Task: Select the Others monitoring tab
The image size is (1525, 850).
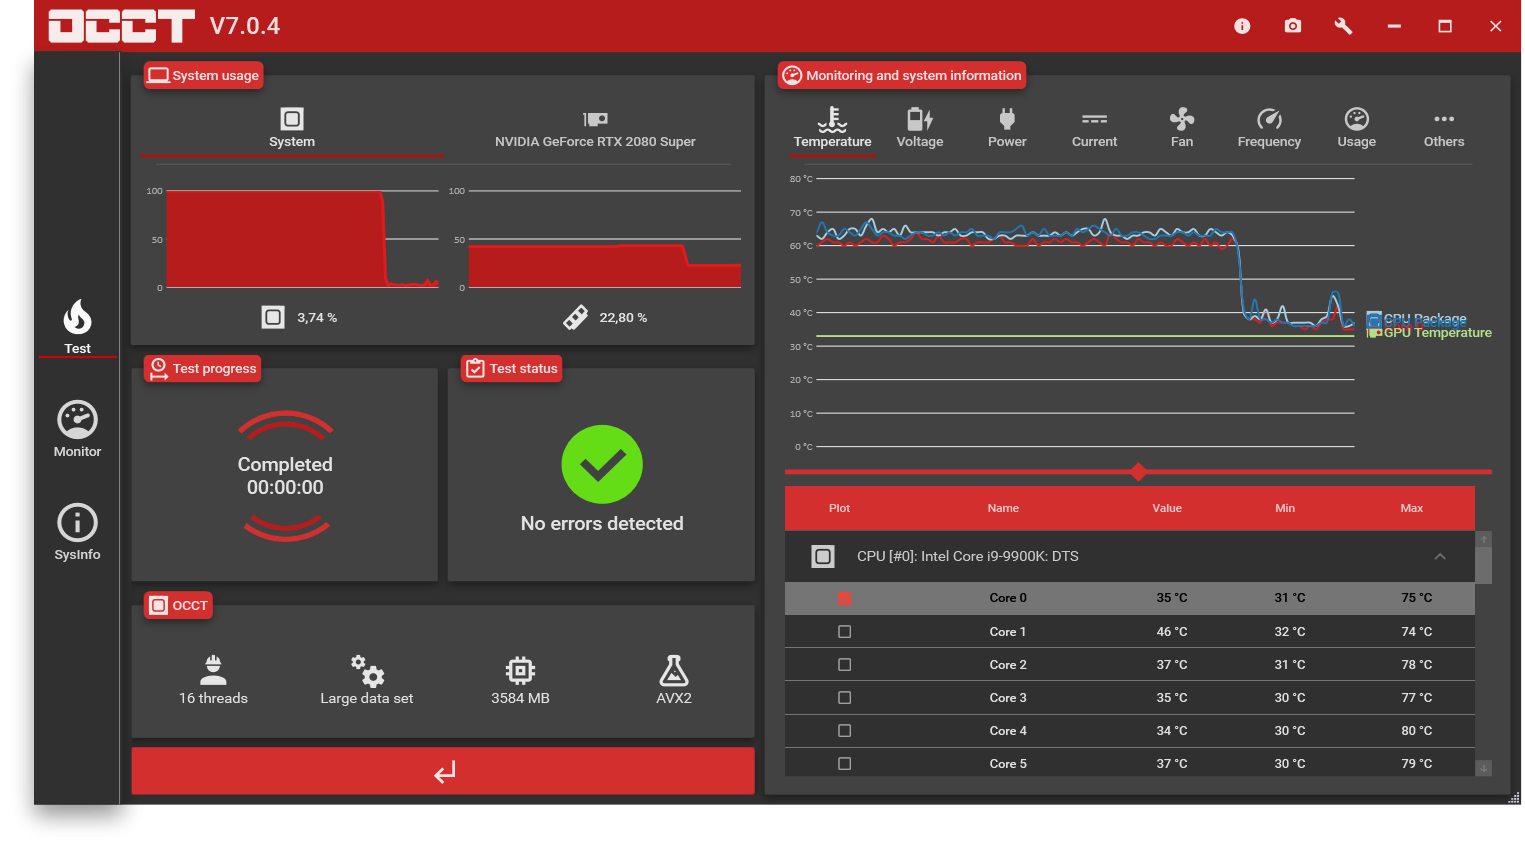Action: [1444, 129]
